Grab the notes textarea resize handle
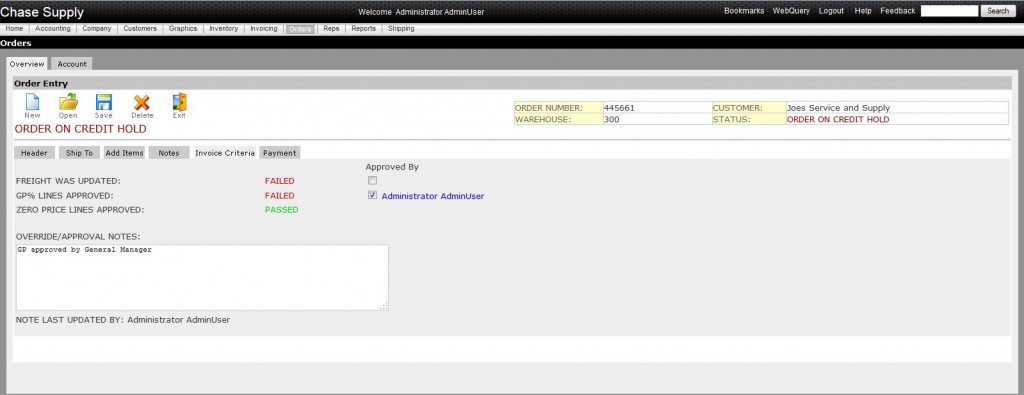 tap(384, 306)
